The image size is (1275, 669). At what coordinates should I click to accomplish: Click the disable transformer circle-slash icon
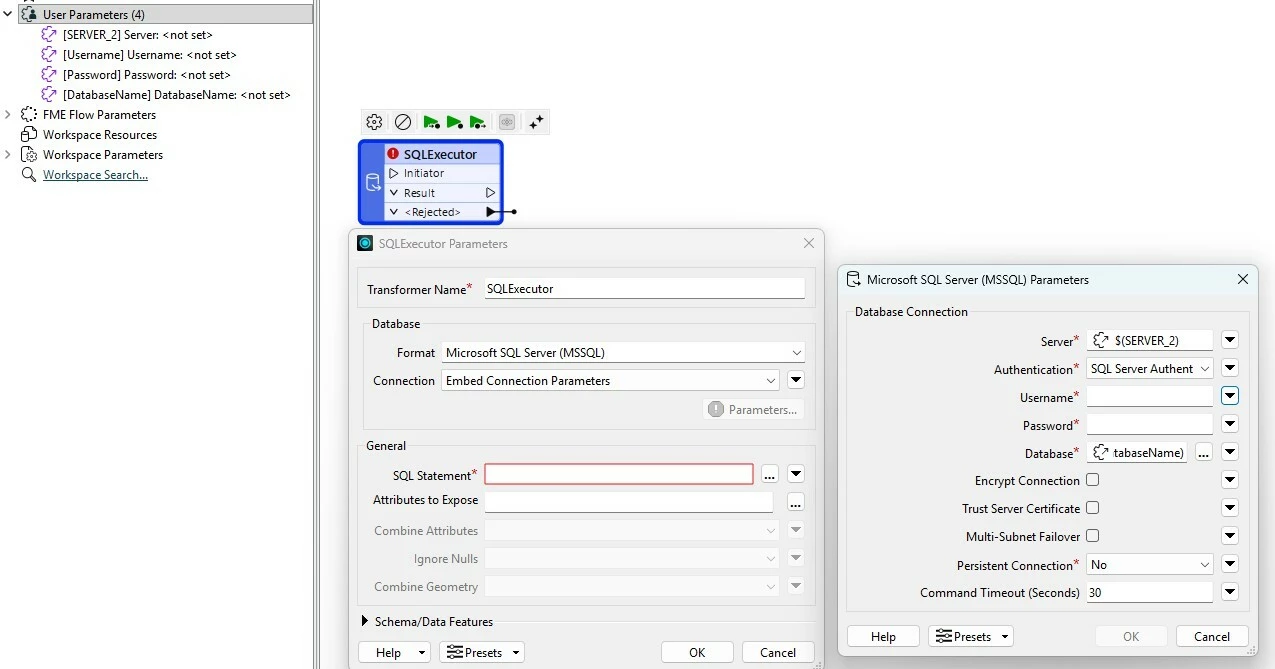point(403,122)
